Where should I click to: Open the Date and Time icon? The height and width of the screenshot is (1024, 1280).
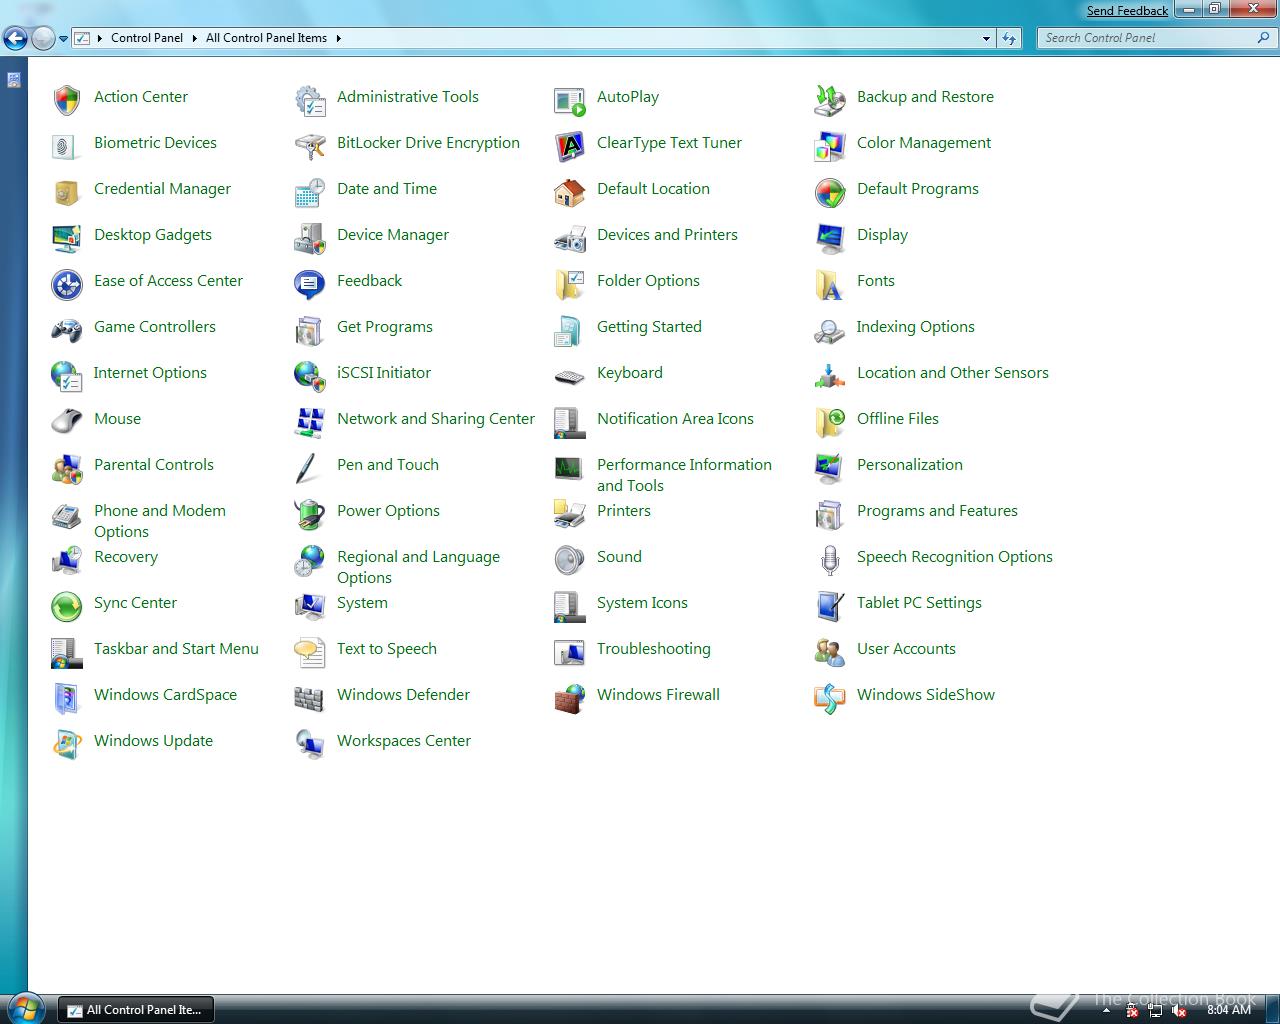coord(310,192)
